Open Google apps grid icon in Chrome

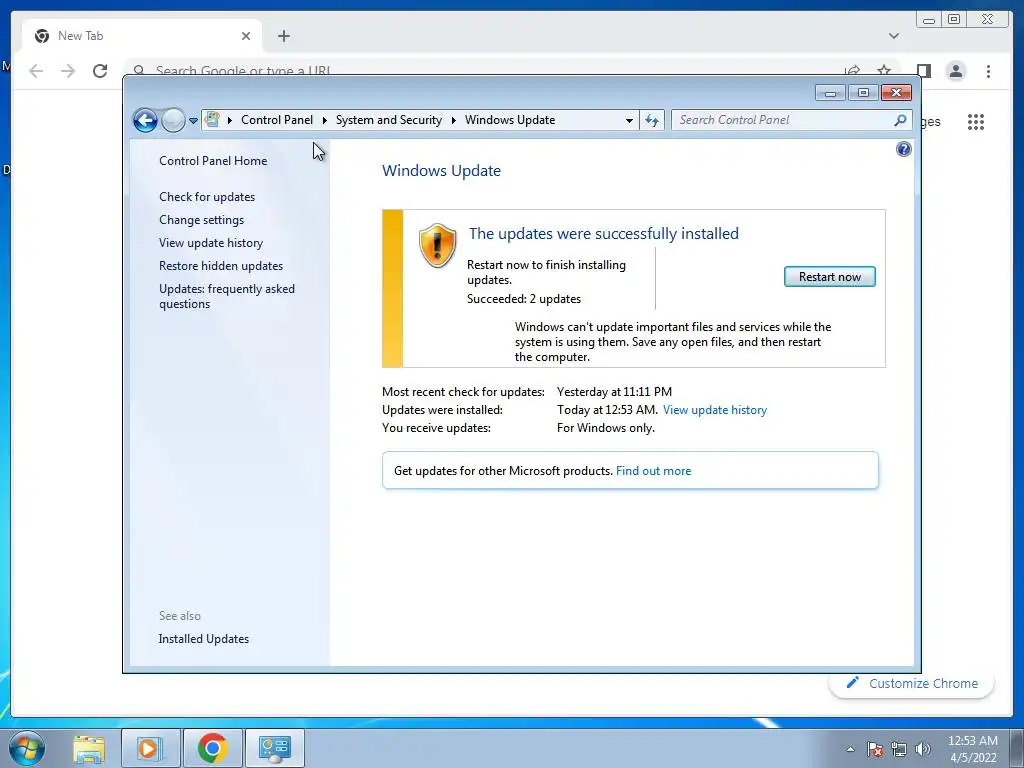976,121
